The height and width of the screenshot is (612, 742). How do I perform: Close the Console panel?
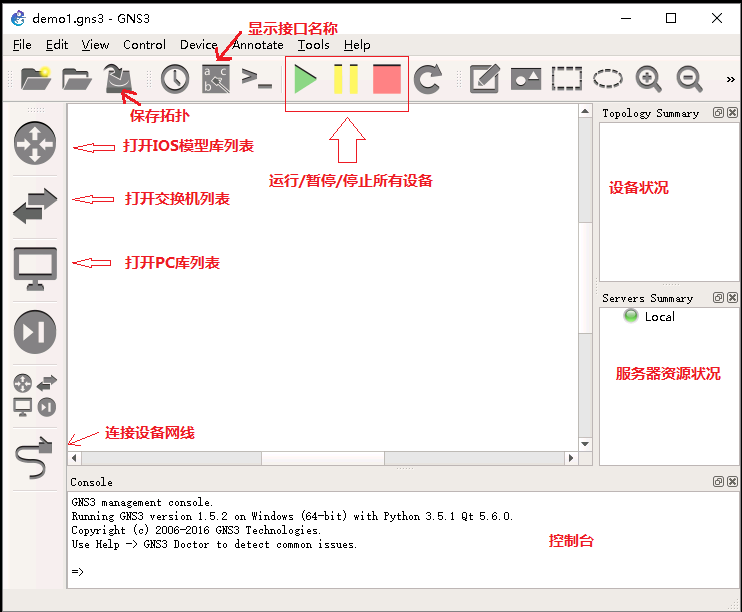(x=733, y=481)
